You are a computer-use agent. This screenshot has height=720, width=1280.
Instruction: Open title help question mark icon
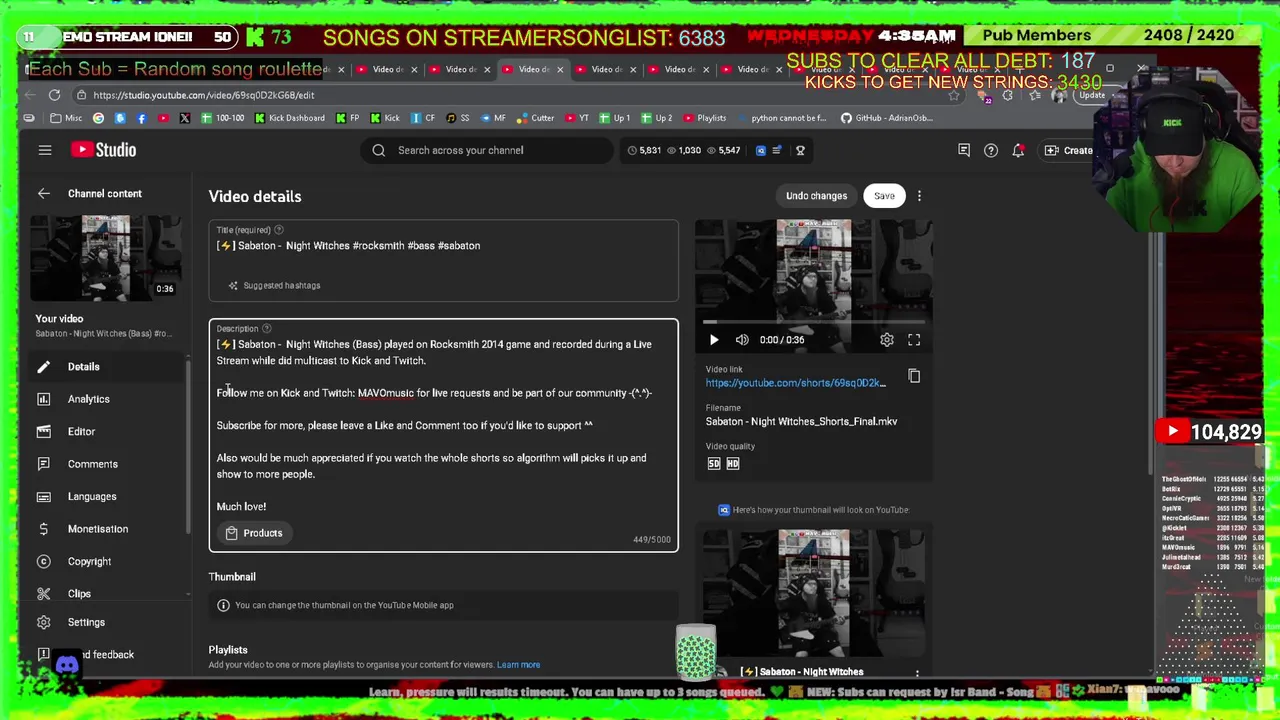pos(279,230)
